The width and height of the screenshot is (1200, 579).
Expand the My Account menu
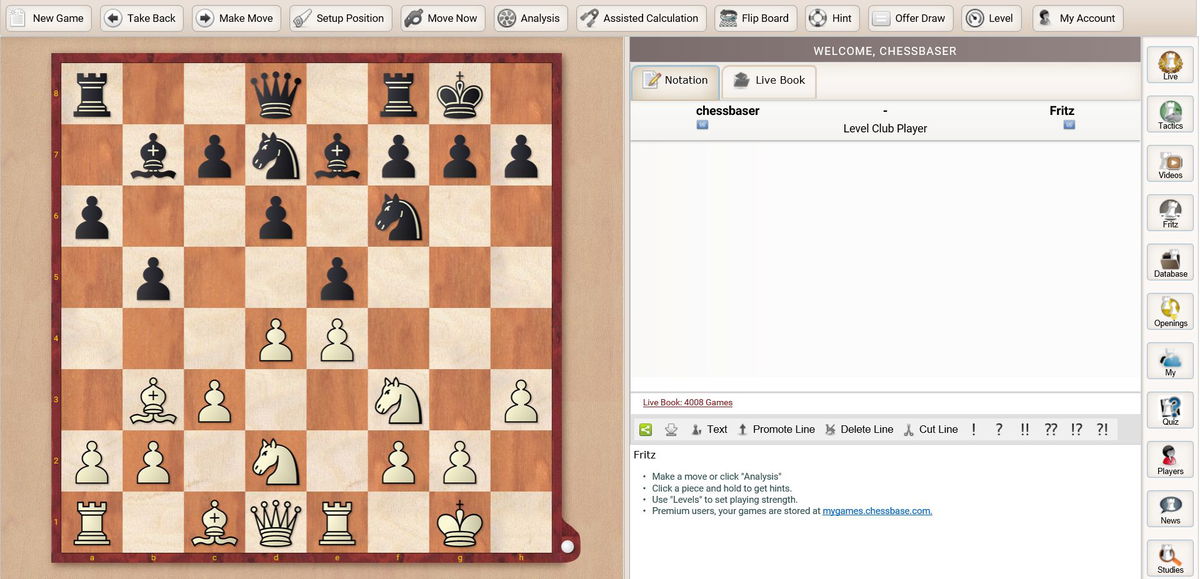click(1077, 18)
